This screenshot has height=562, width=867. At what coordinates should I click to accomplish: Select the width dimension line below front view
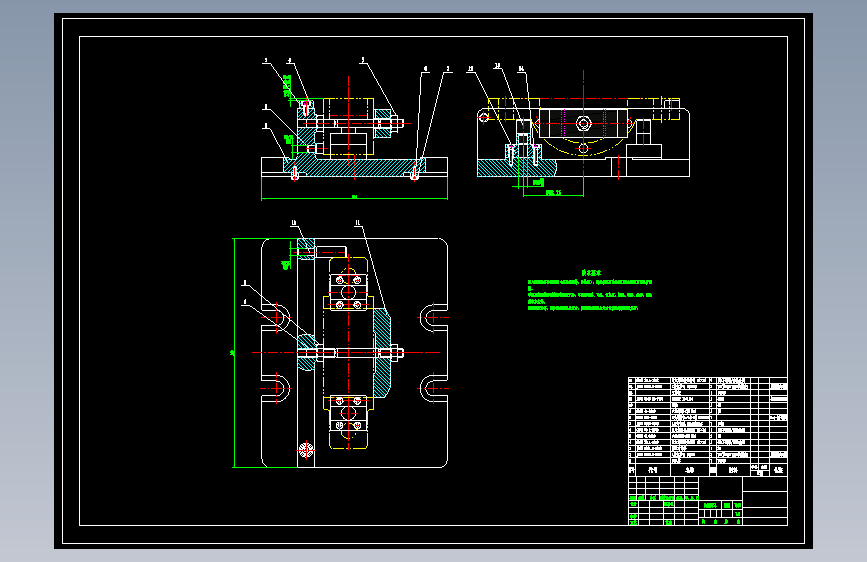coord(354,197)
